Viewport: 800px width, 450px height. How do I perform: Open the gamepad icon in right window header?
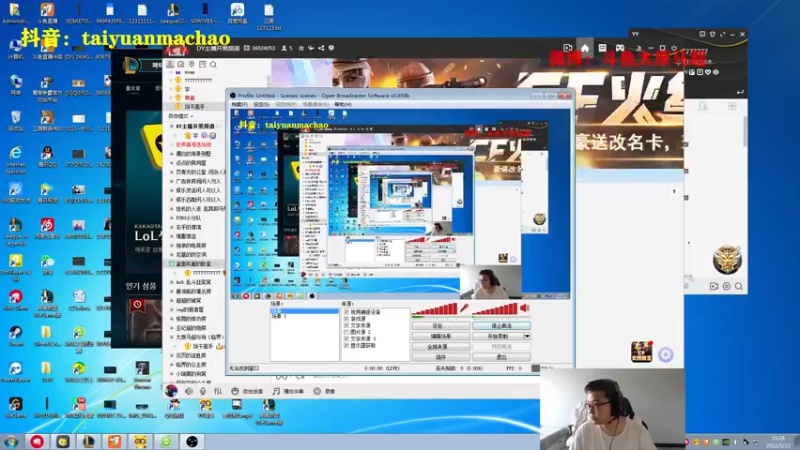click(x=619, y=48)
